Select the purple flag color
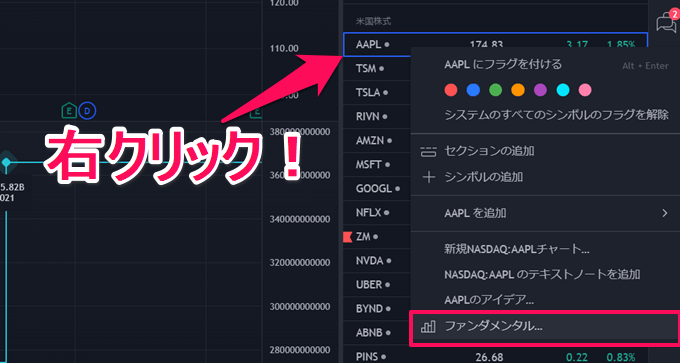680x363 pixels. pyautogui.click(x=540, y=90)
